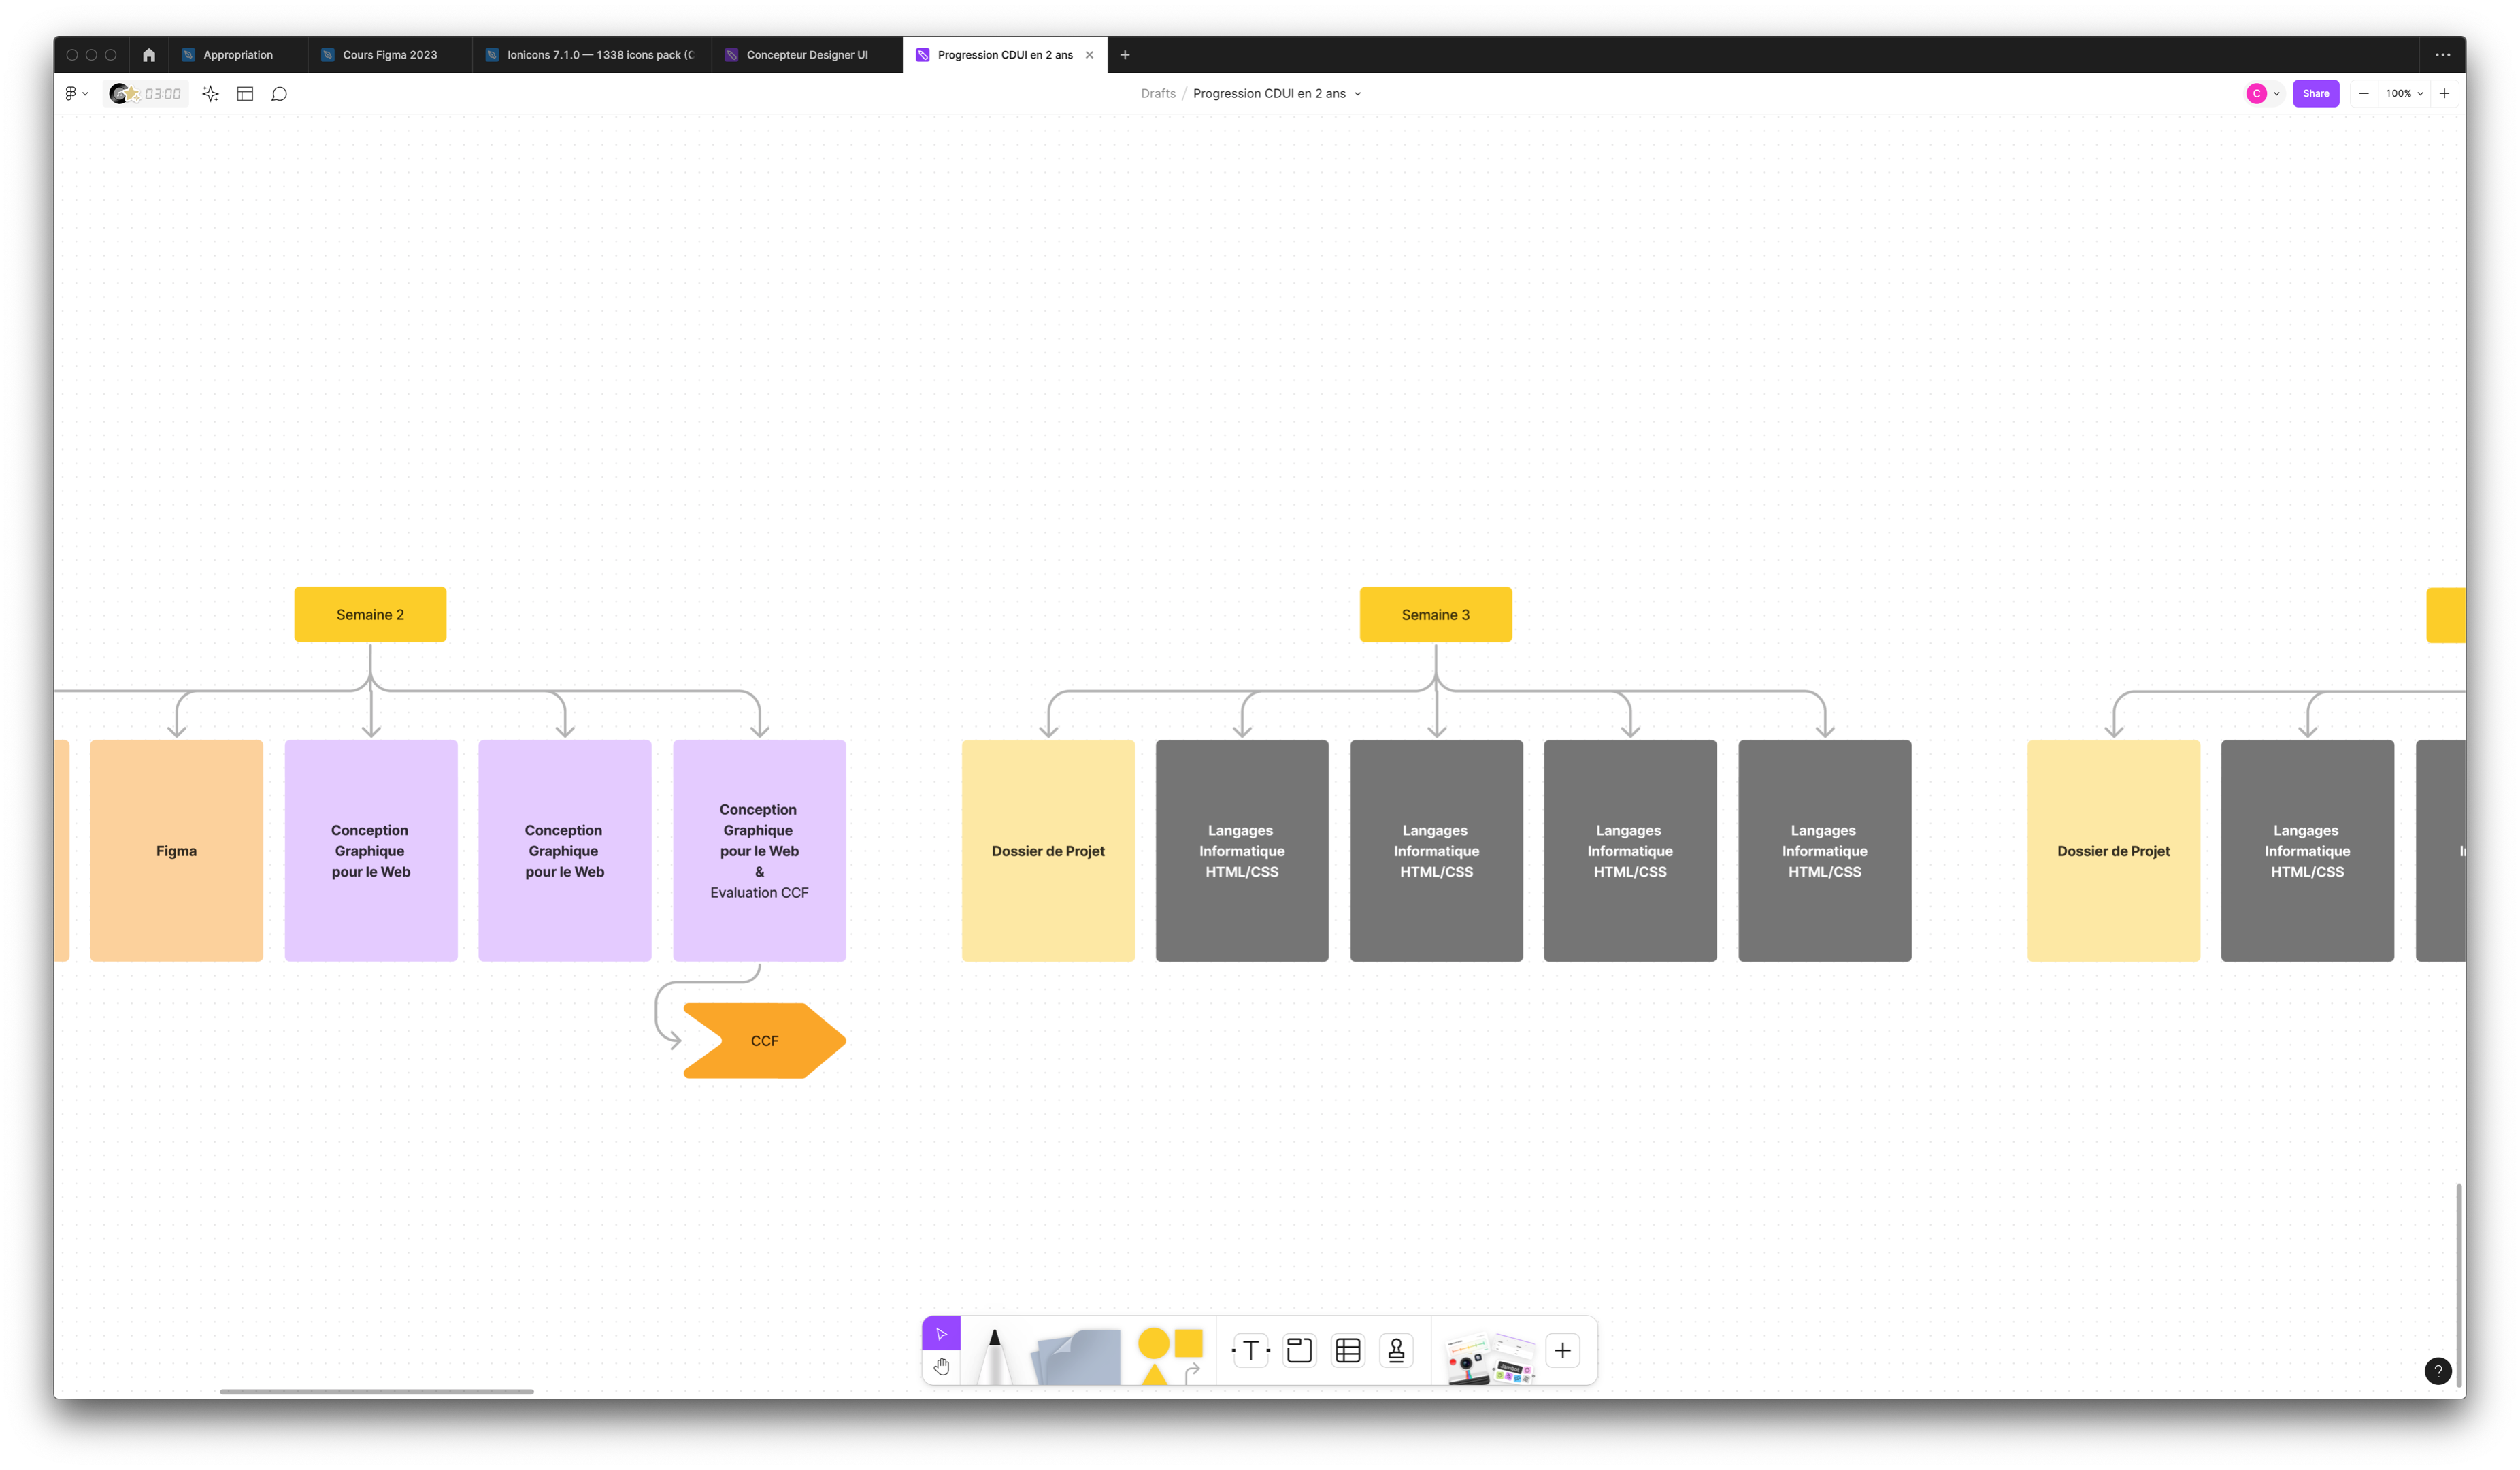
Task: Open the AI sparkle actions icon
Action: (x=210, y=94)
